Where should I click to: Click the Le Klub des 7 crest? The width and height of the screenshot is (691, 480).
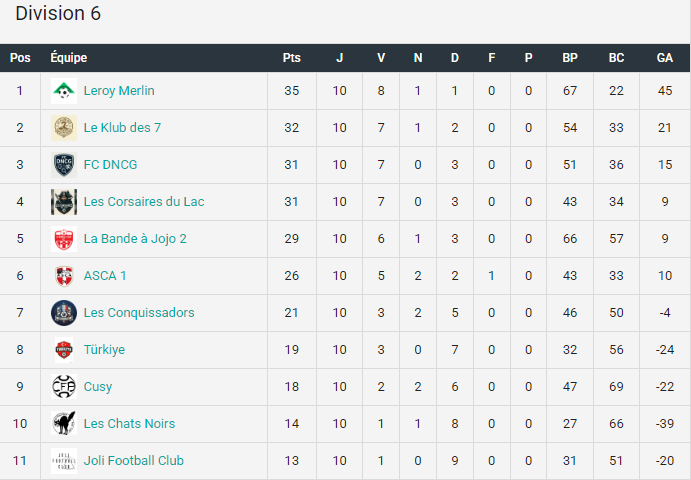click(x=64, y=128)
